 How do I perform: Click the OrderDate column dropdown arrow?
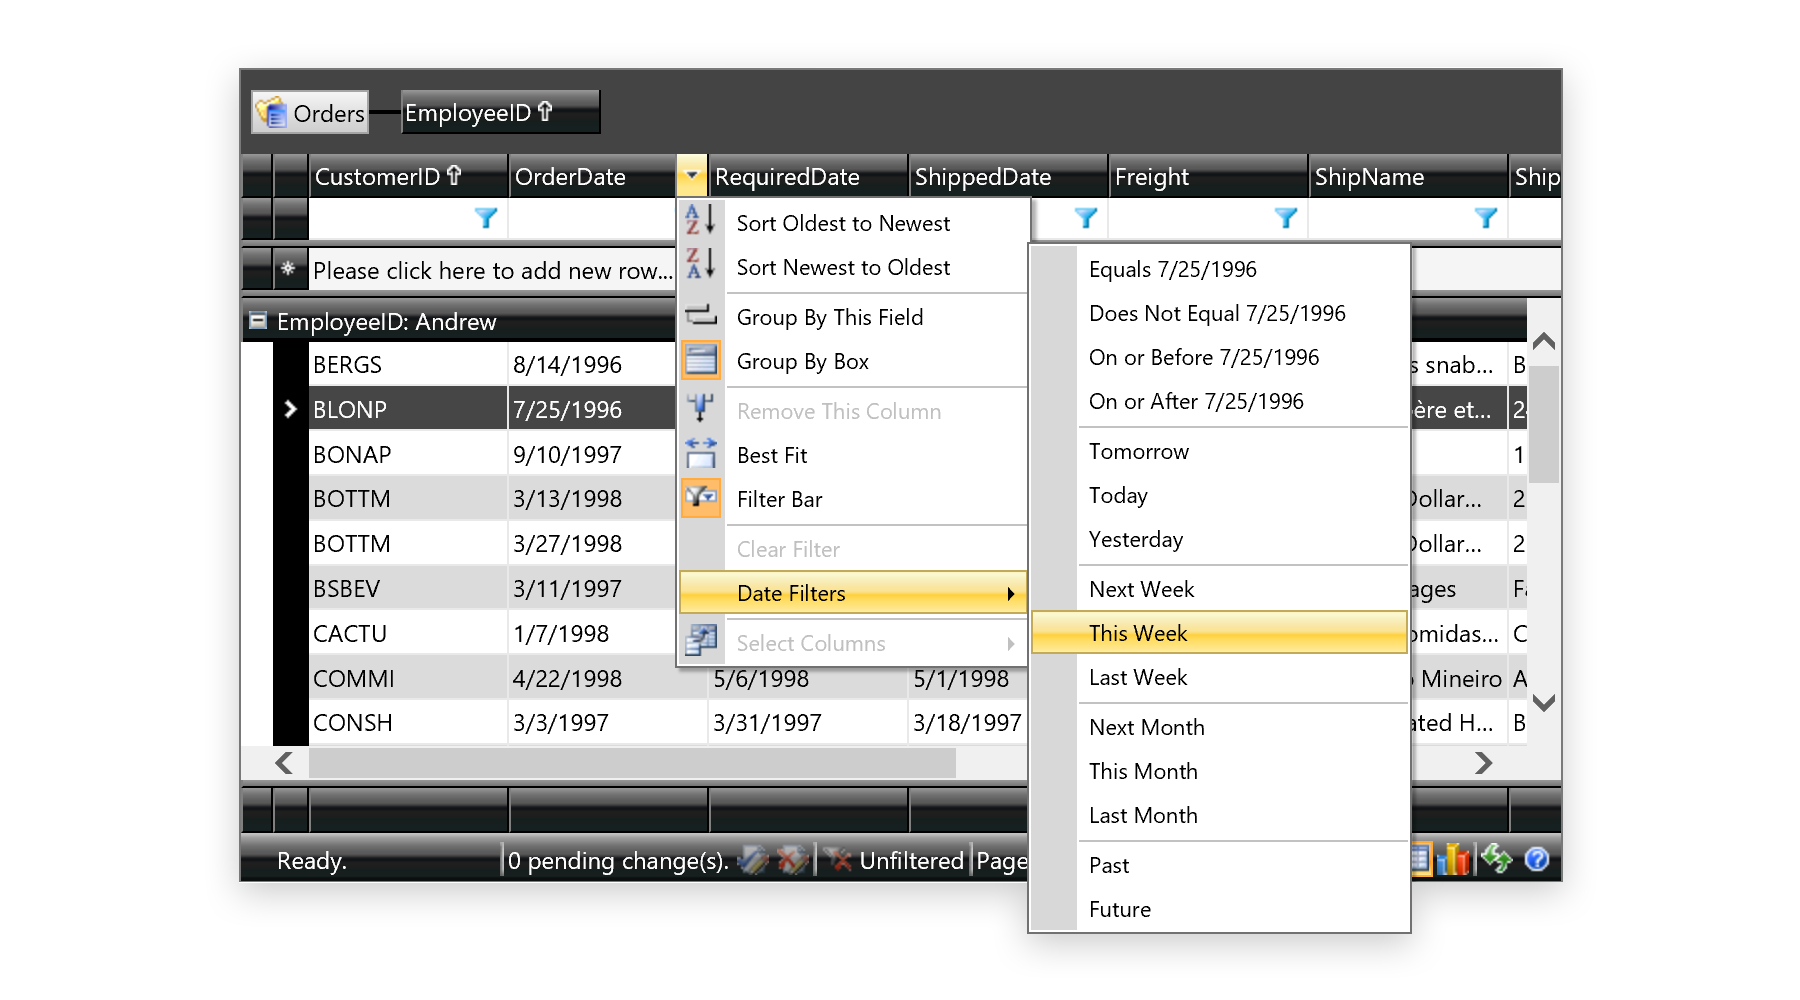tap(691, 175)
